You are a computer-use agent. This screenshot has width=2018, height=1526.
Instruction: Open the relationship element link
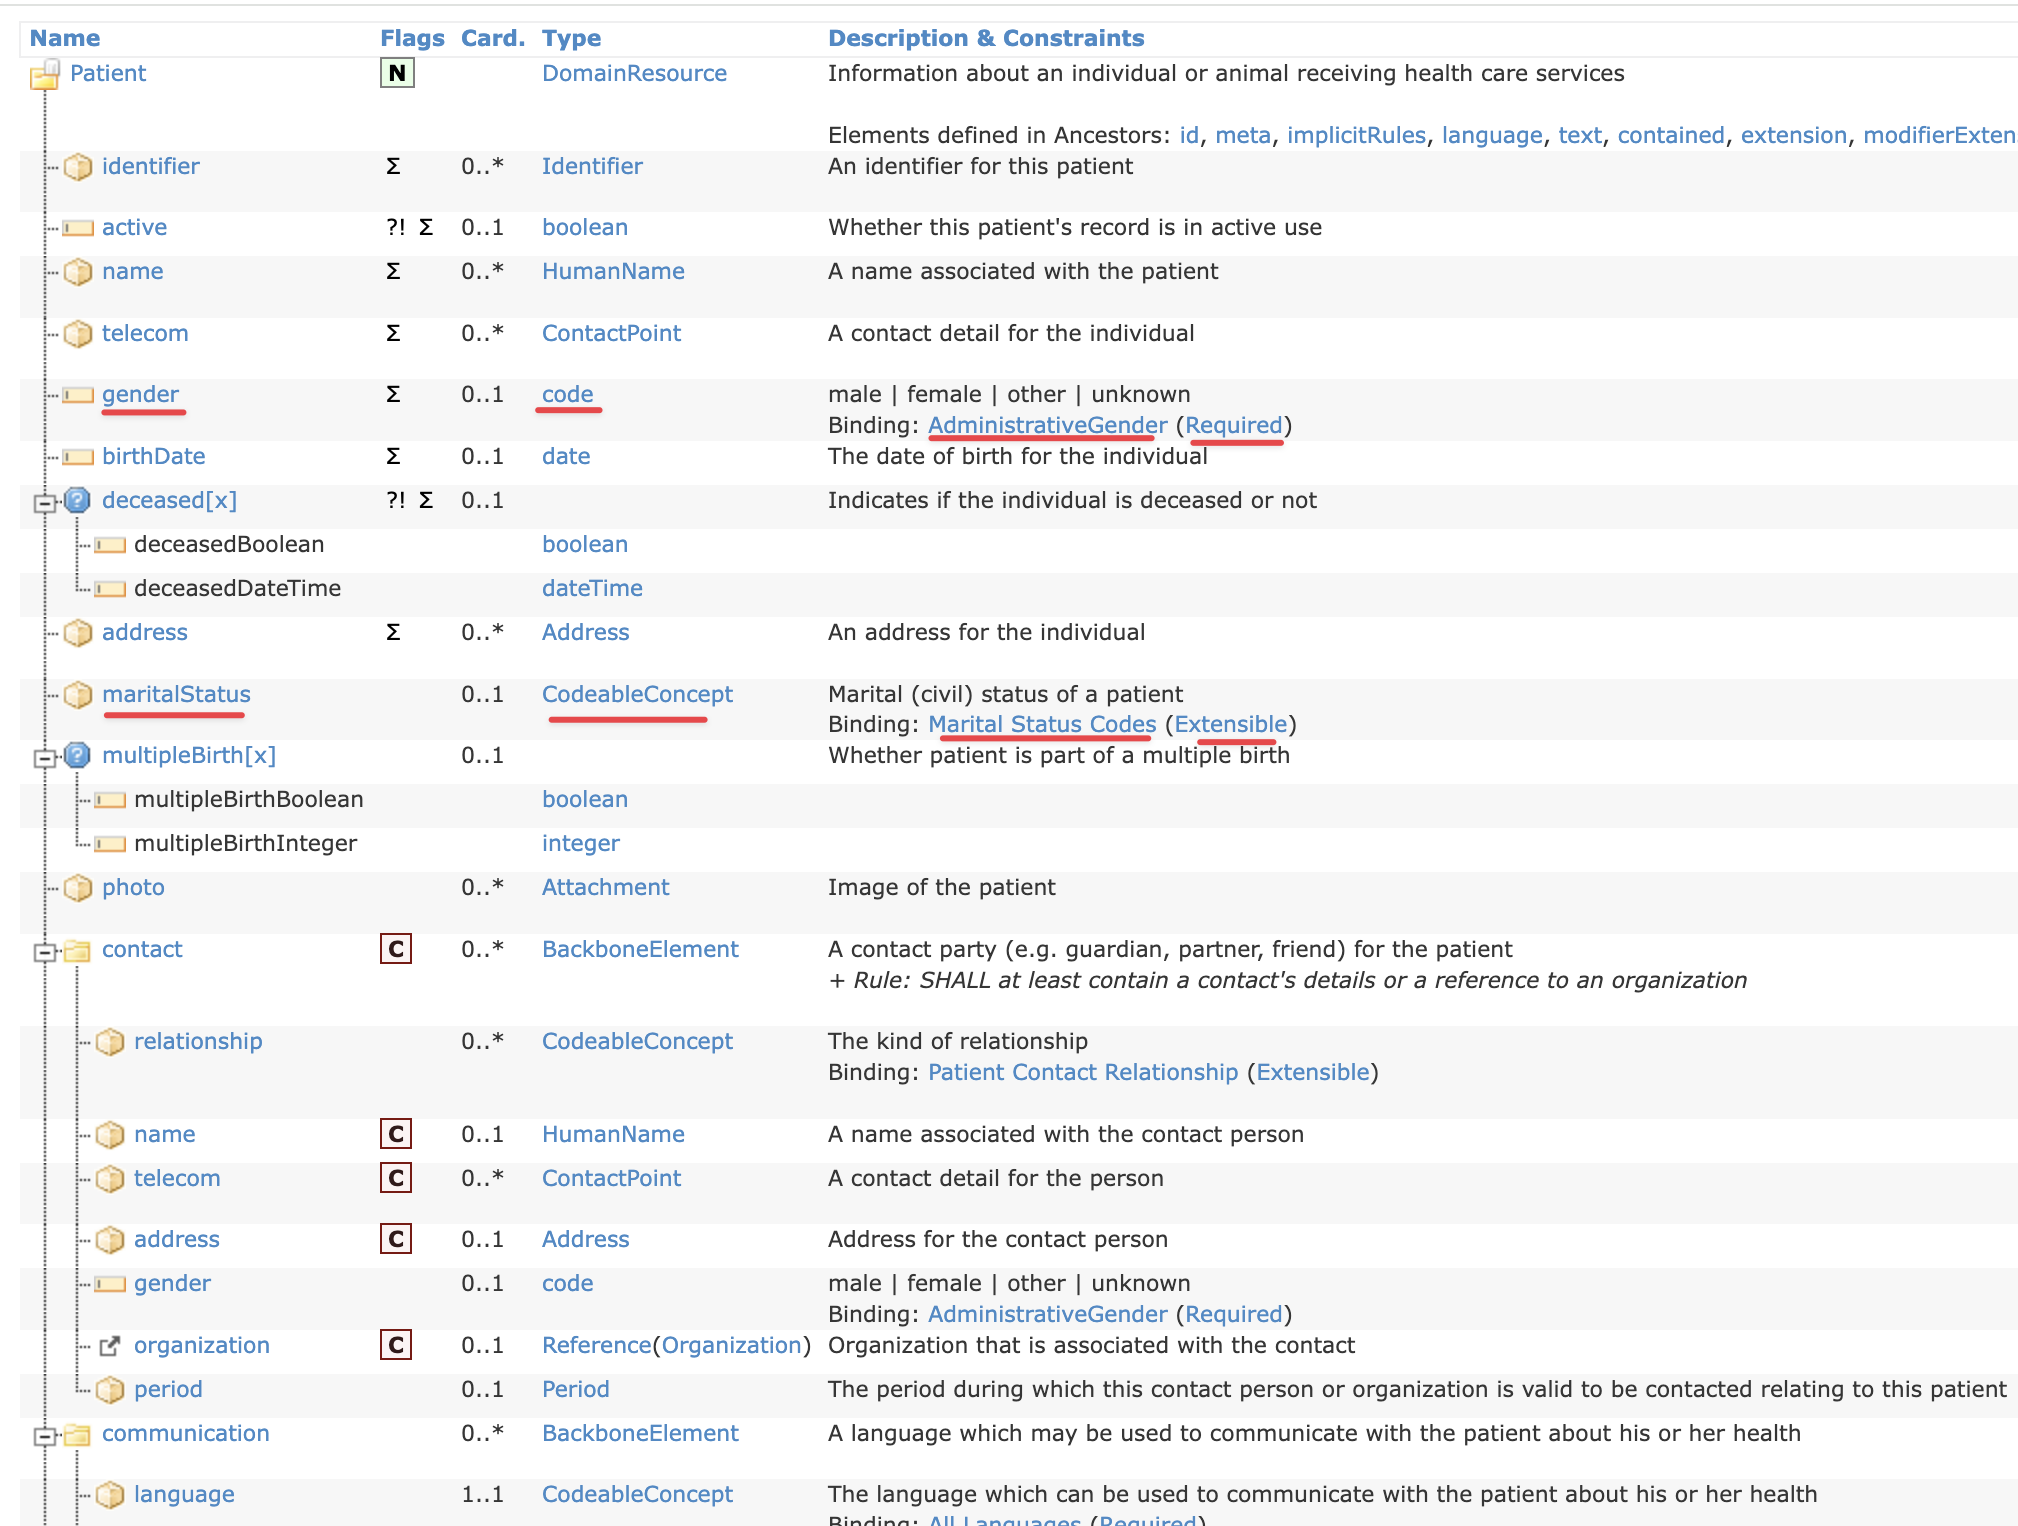[x=198, y=1041]
